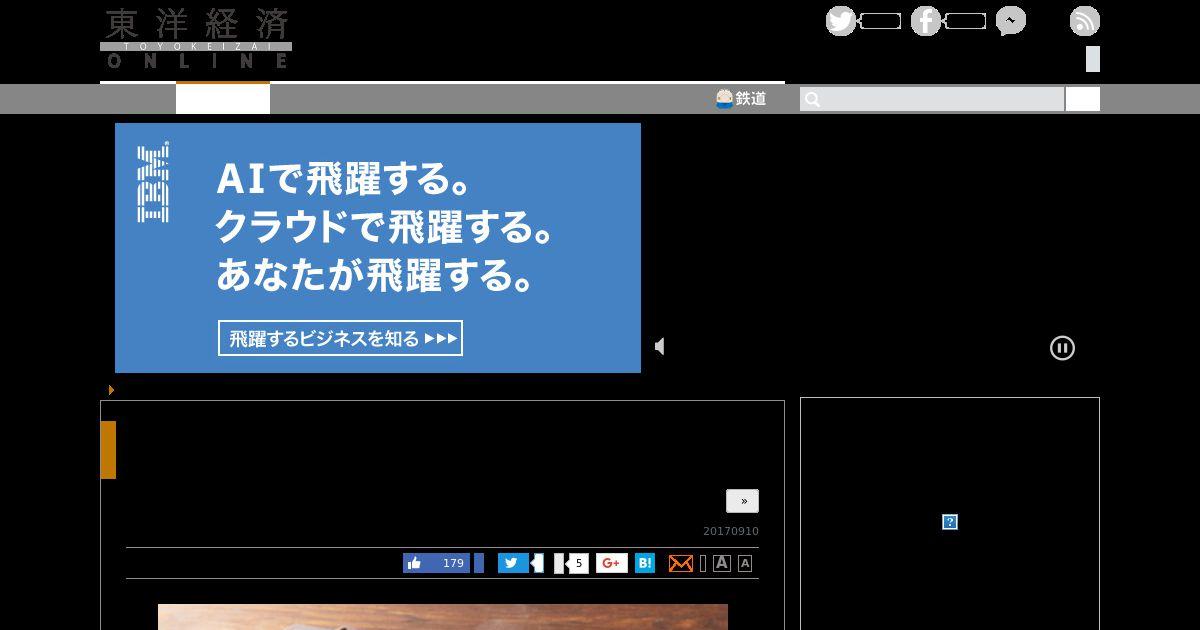Open the RSS feed icon
The image size is (1200, 630).
[x=1085, y=21]
